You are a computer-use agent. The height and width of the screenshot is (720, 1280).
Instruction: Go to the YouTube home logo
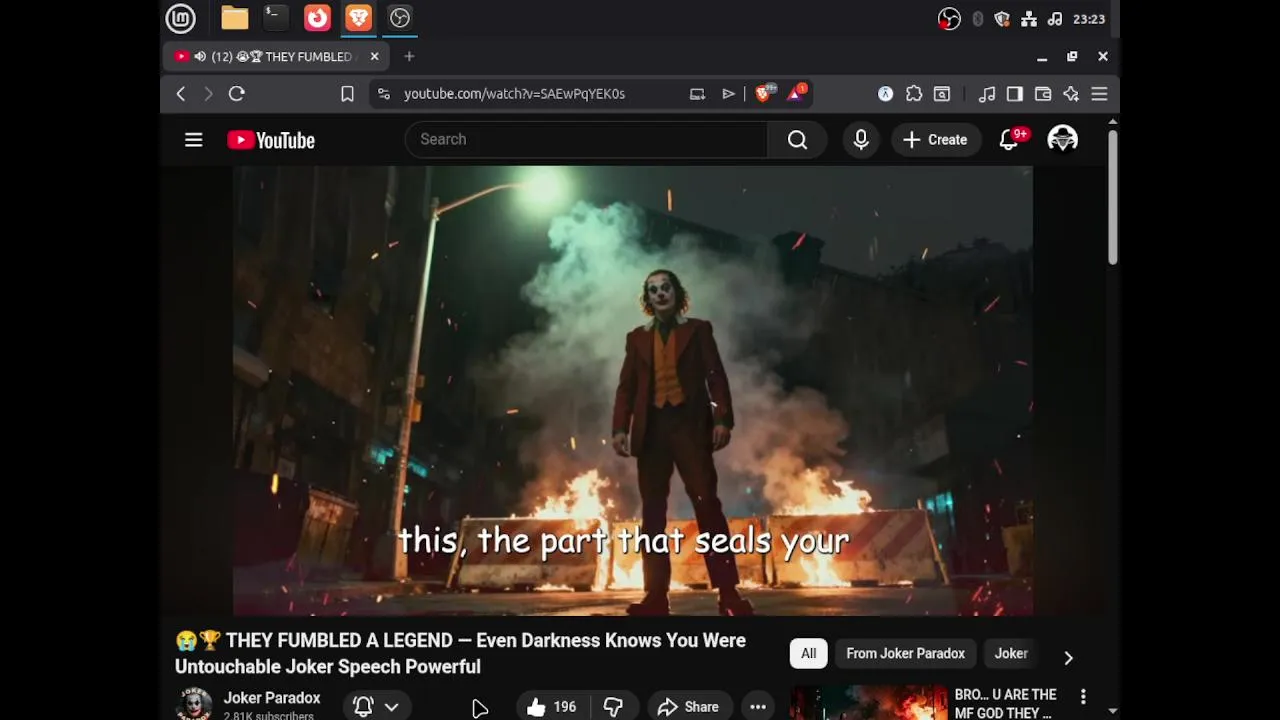coord(271,140)
